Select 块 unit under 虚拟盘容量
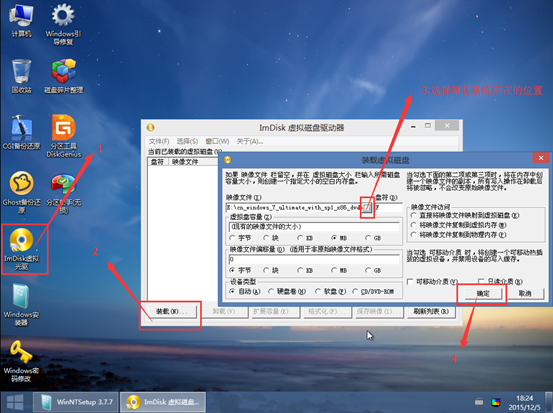 [x=271, y=238]
